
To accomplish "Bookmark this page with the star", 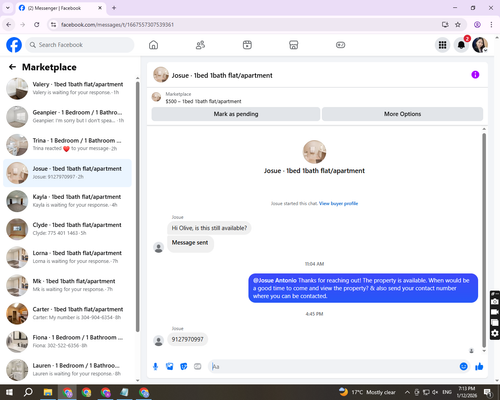I will (x=458, y=24).
